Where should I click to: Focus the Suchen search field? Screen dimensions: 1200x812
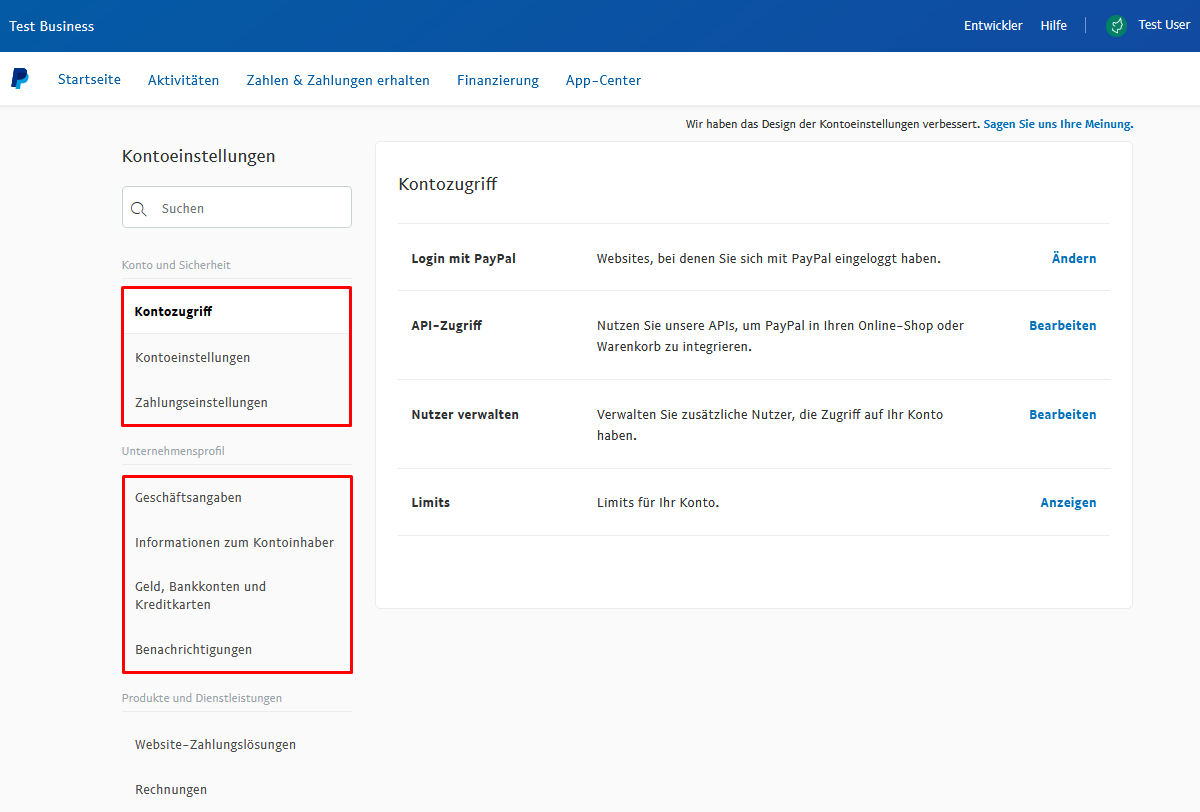[x=237, y=208]
